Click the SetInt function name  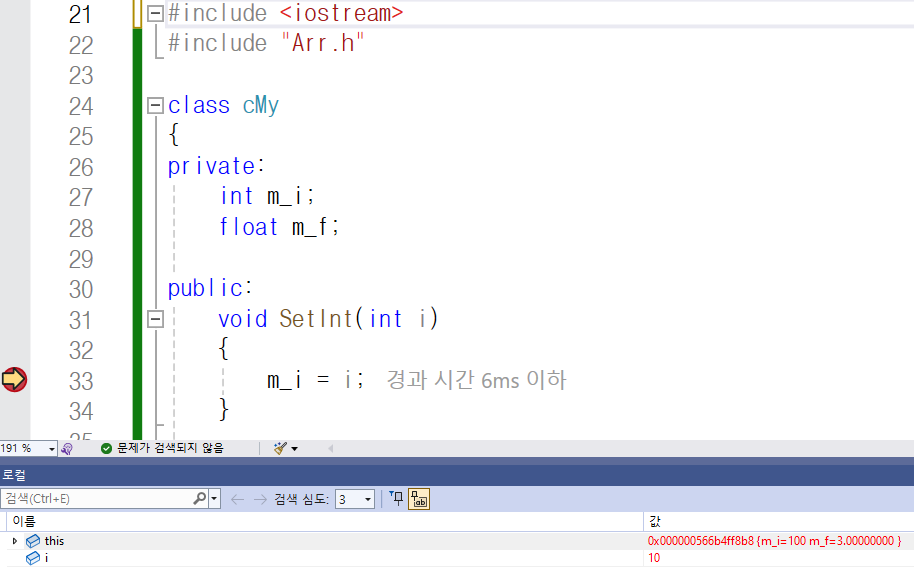(x=316, y=319)
